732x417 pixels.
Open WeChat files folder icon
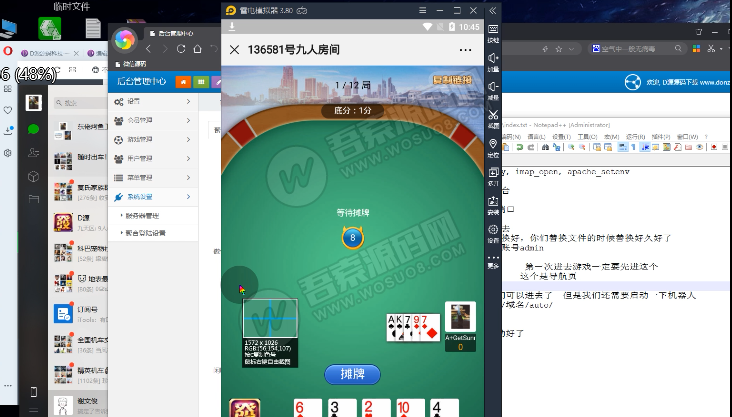click(x=33, y=199)
